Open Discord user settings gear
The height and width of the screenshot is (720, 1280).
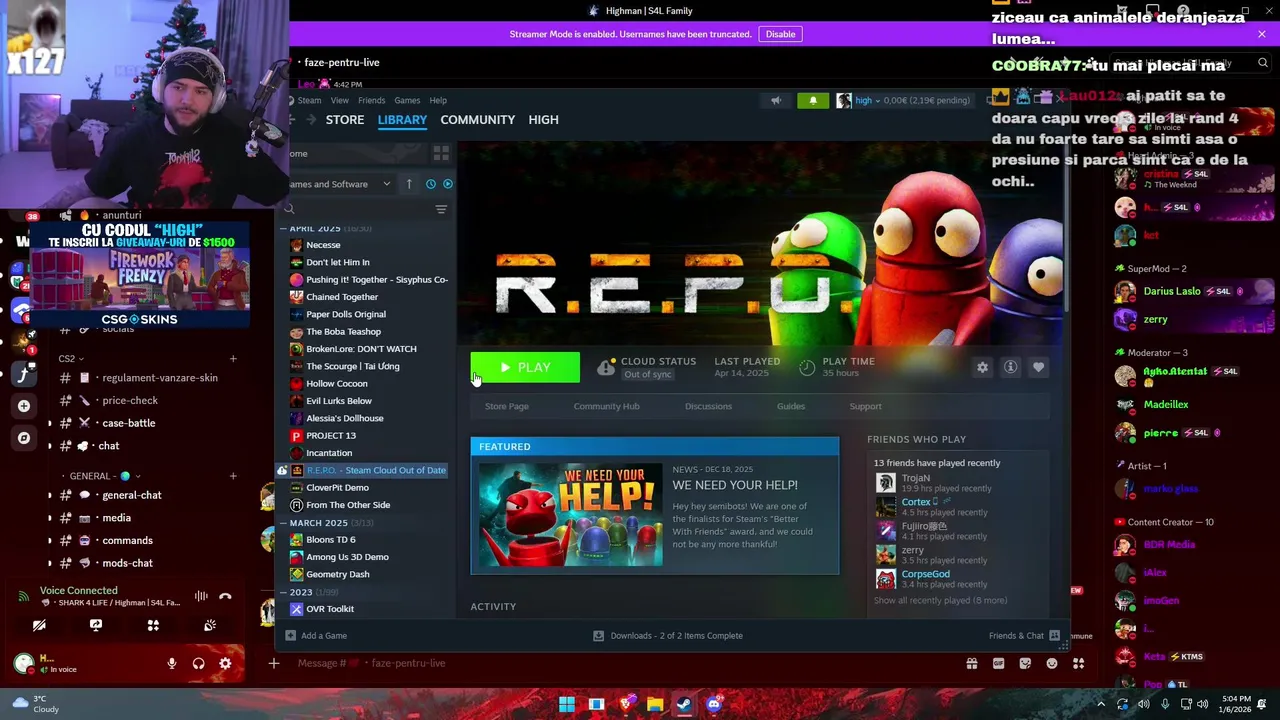(225, 663)
